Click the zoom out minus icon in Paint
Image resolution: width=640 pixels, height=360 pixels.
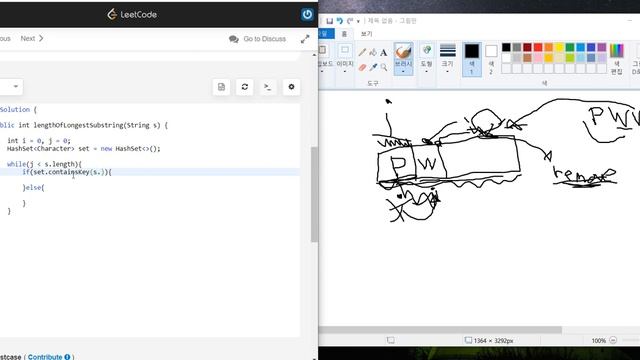pos(613,340)
